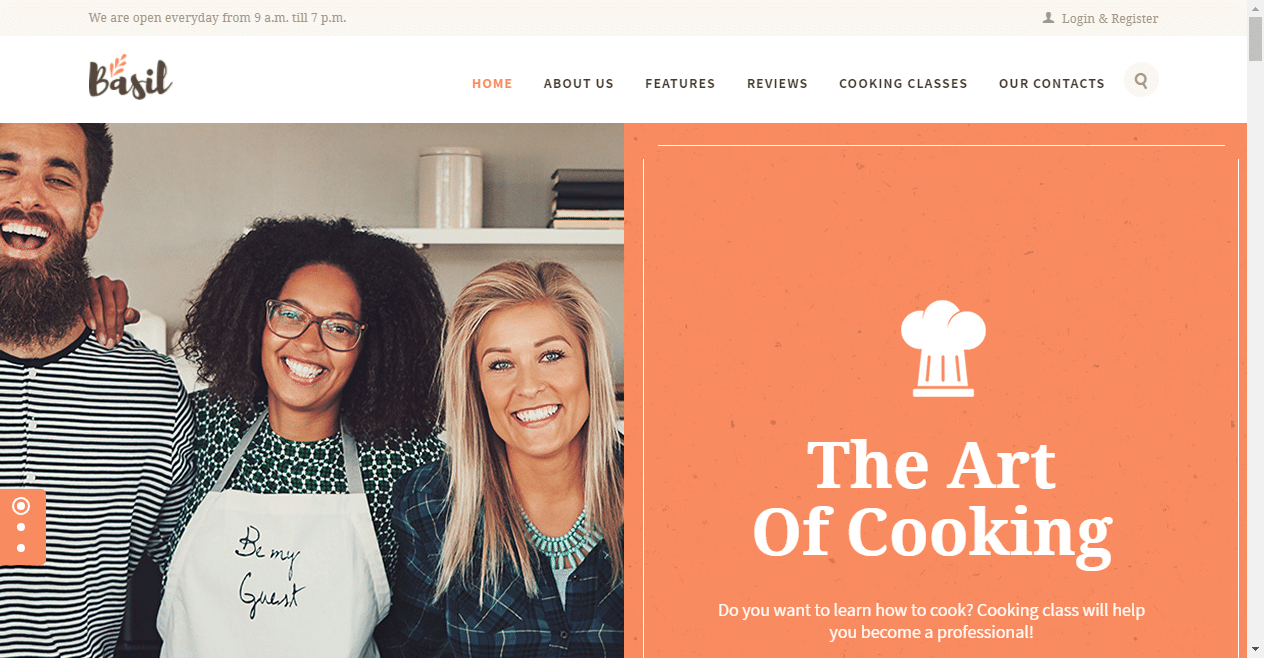Click the "The Art Of Cooking" heading
Screen dimensions: 1264x658
tap(932, 498)
